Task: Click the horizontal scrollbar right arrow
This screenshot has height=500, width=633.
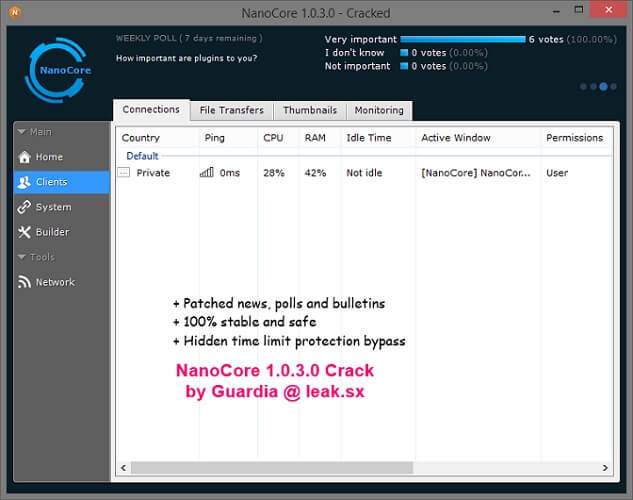Action: coord(605,468)
